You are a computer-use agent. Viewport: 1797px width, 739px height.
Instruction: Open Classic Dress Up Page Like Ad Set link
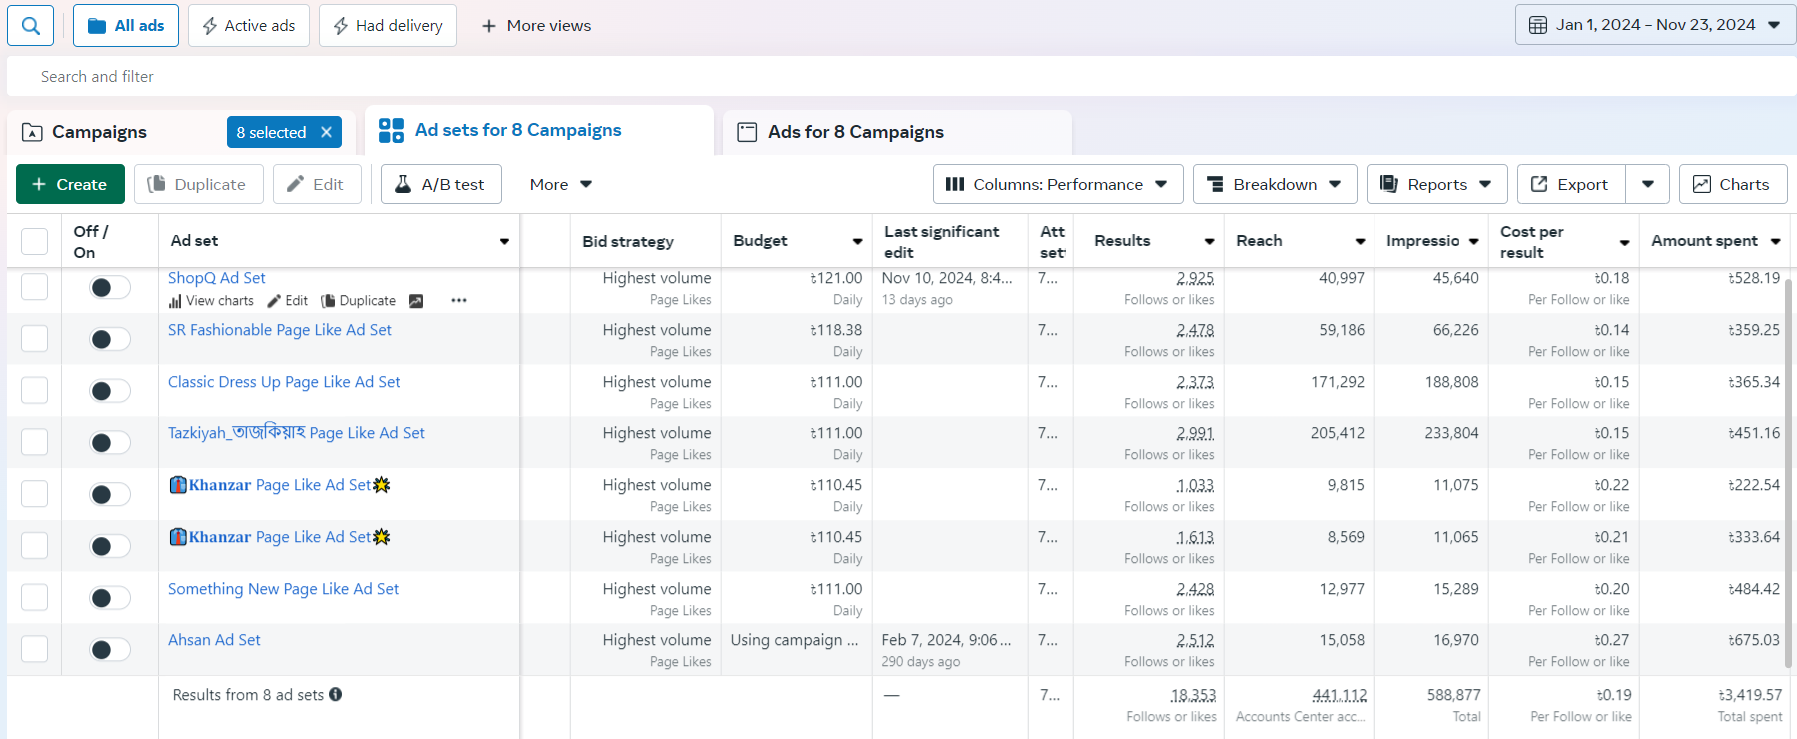click(x=284, y=382)
